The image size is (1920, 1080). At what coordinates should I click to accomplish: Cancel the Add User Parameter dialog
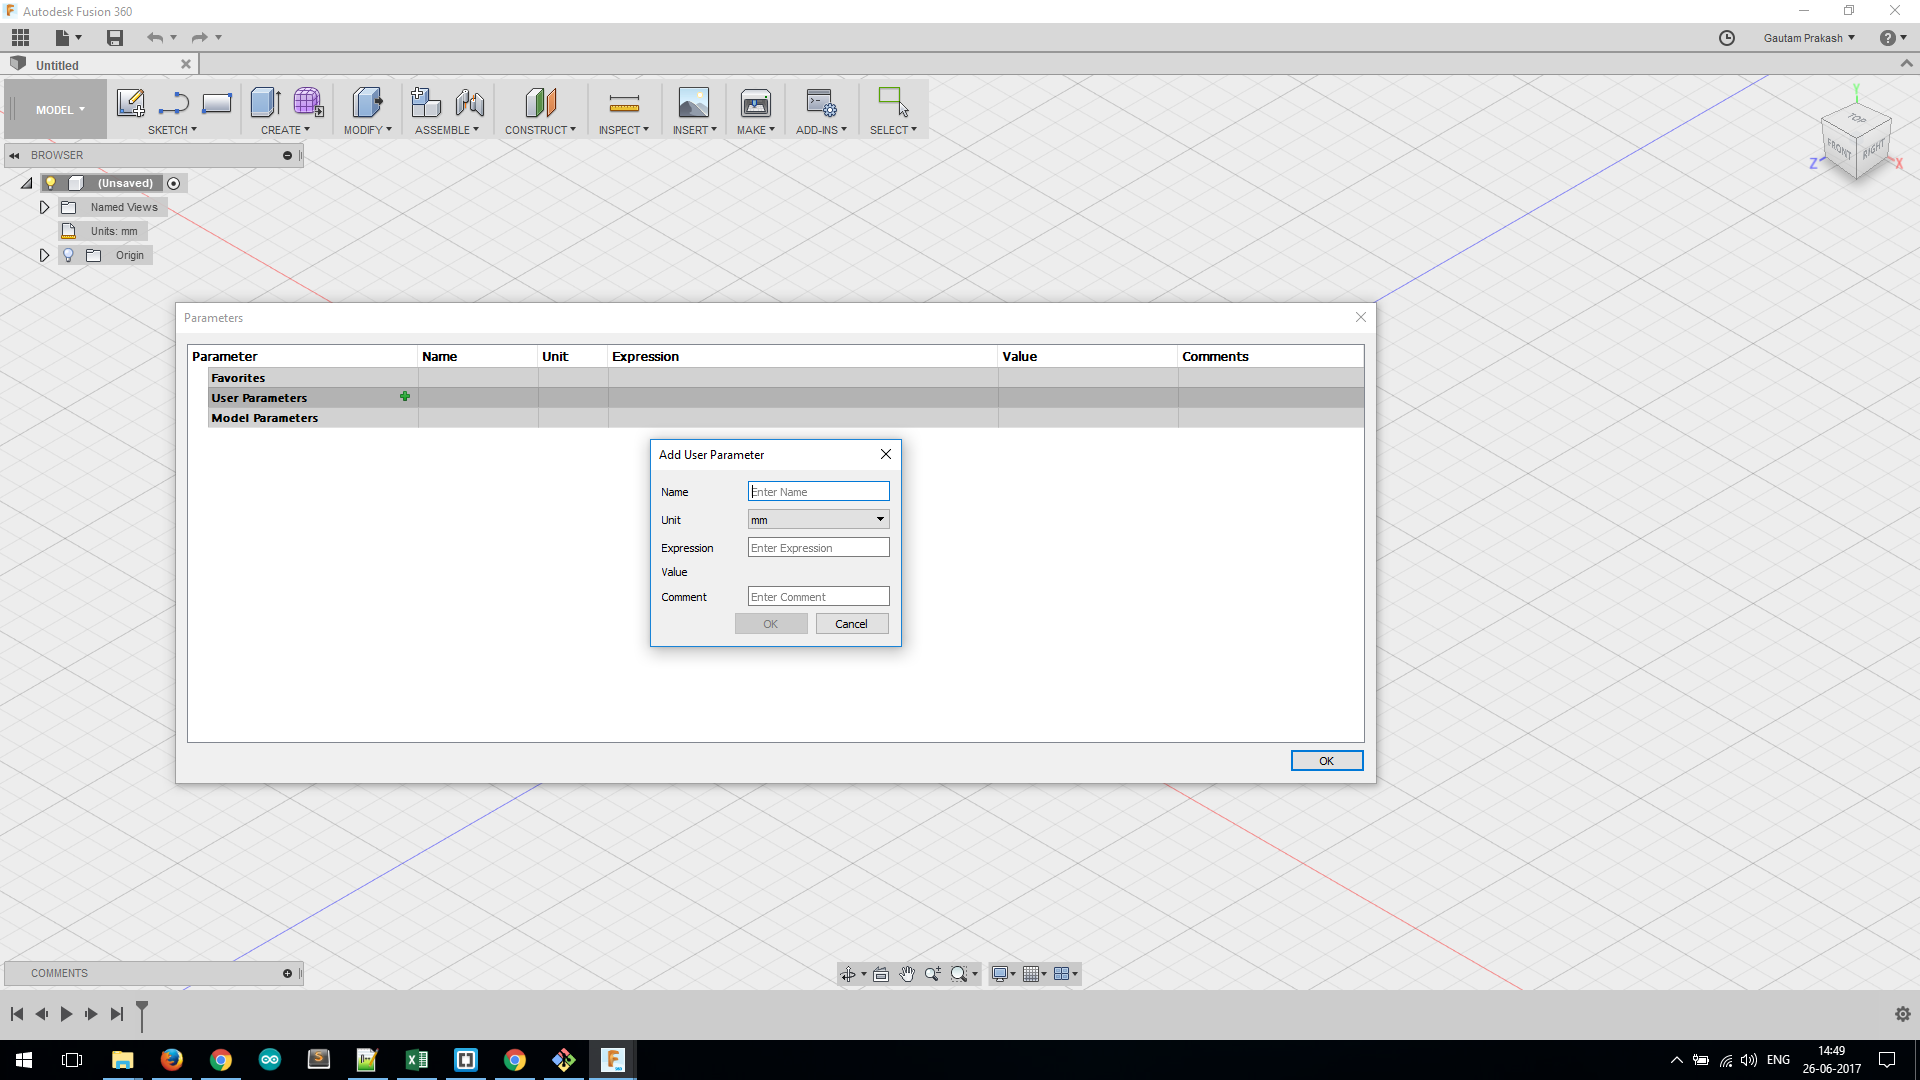pos(852,624)
